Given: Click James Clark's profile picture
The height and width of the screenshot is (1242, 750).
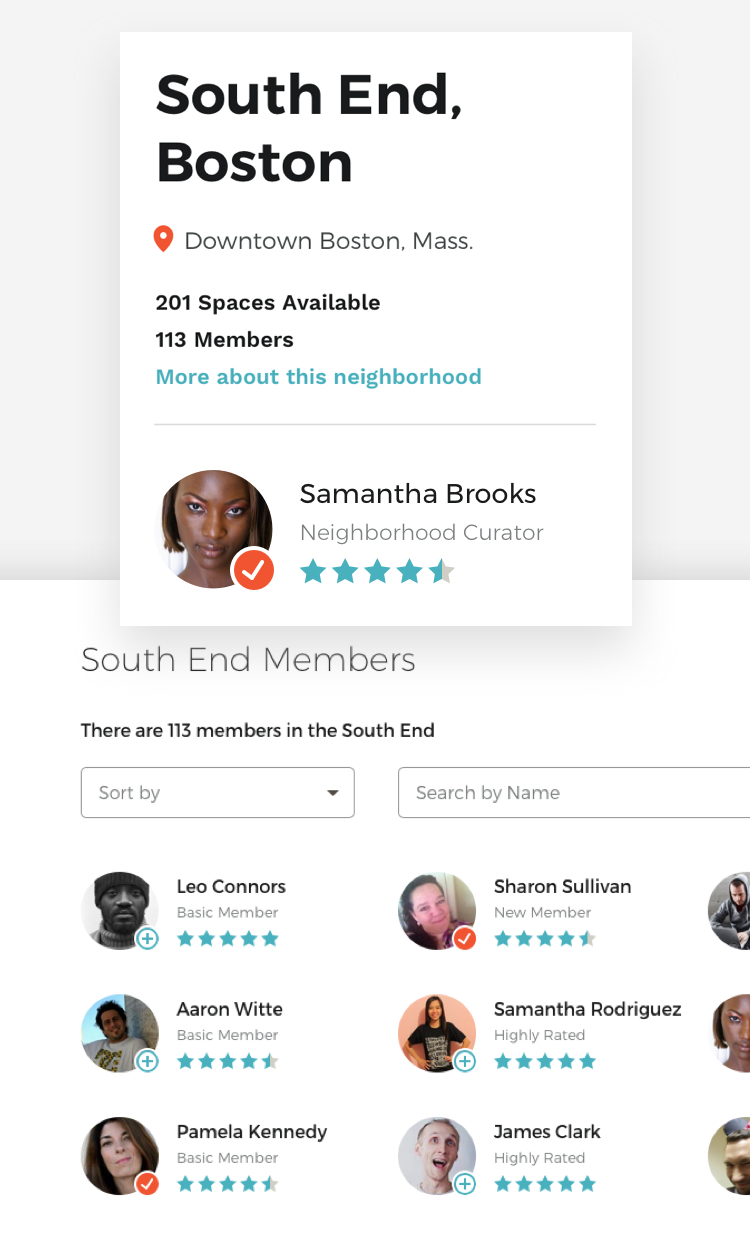Looking at the screenshot, I should point(435,1154).
